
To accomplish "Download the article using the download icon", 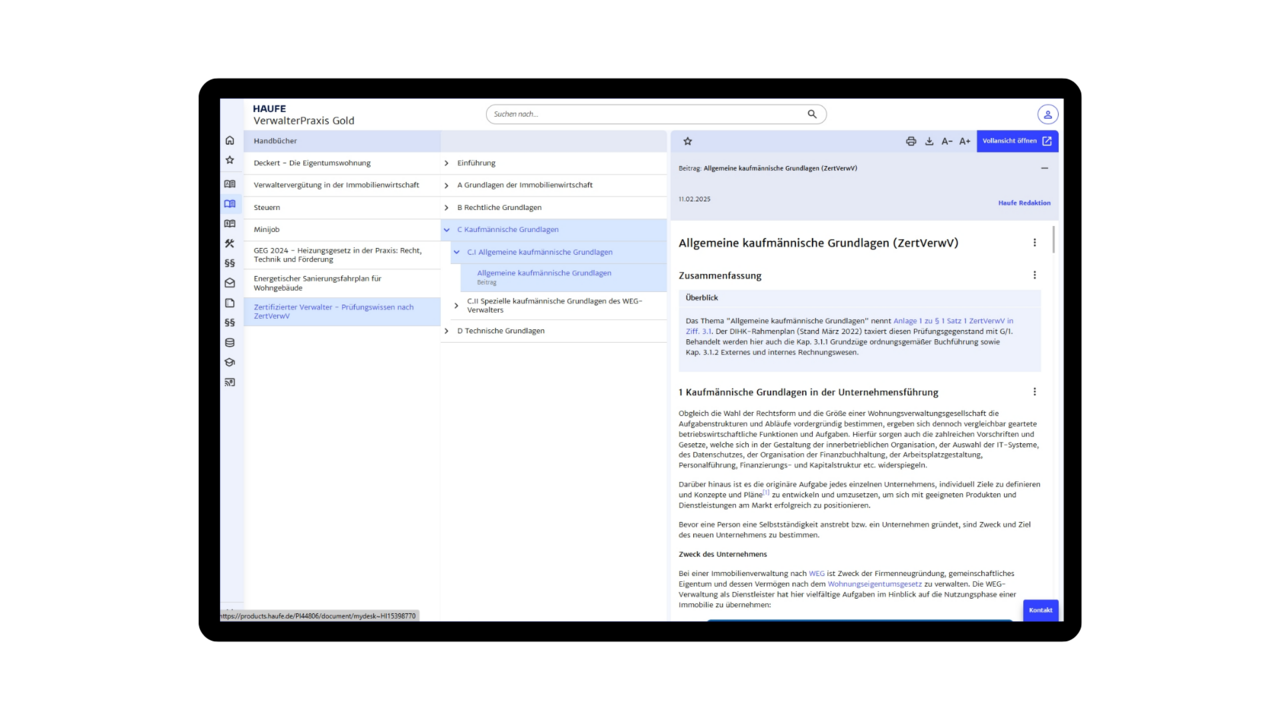I will (929, 142).
